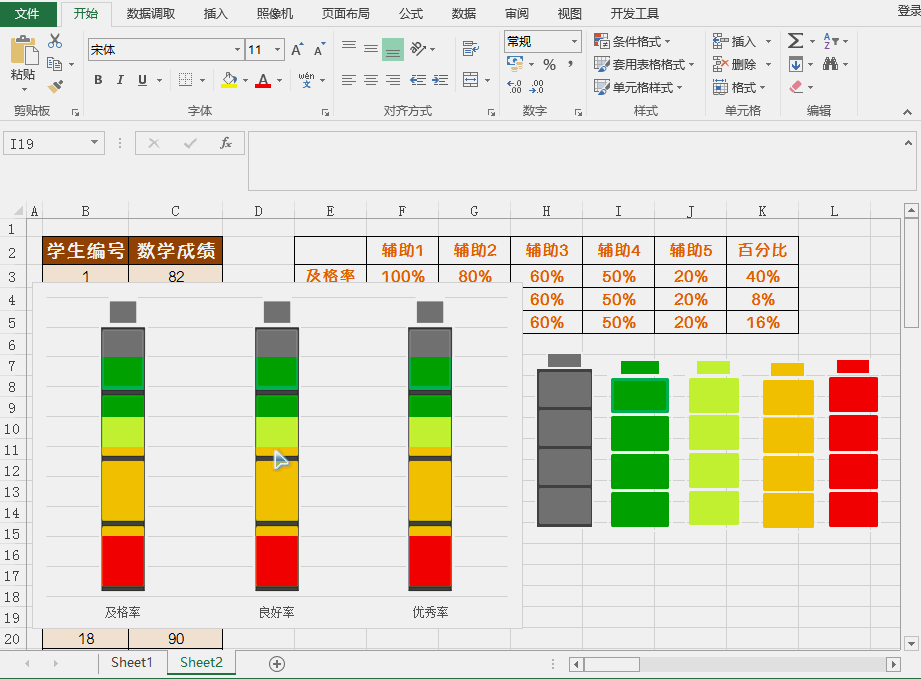Open the font dialog launcher in 字体 group
The image size is (921, 679).
[325, 112]
